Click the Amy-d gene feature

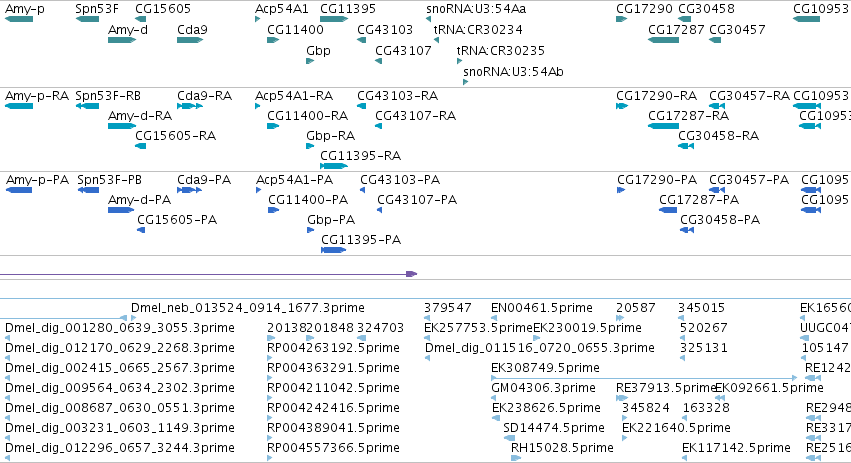pyautogui.click(x=122, y=40)
